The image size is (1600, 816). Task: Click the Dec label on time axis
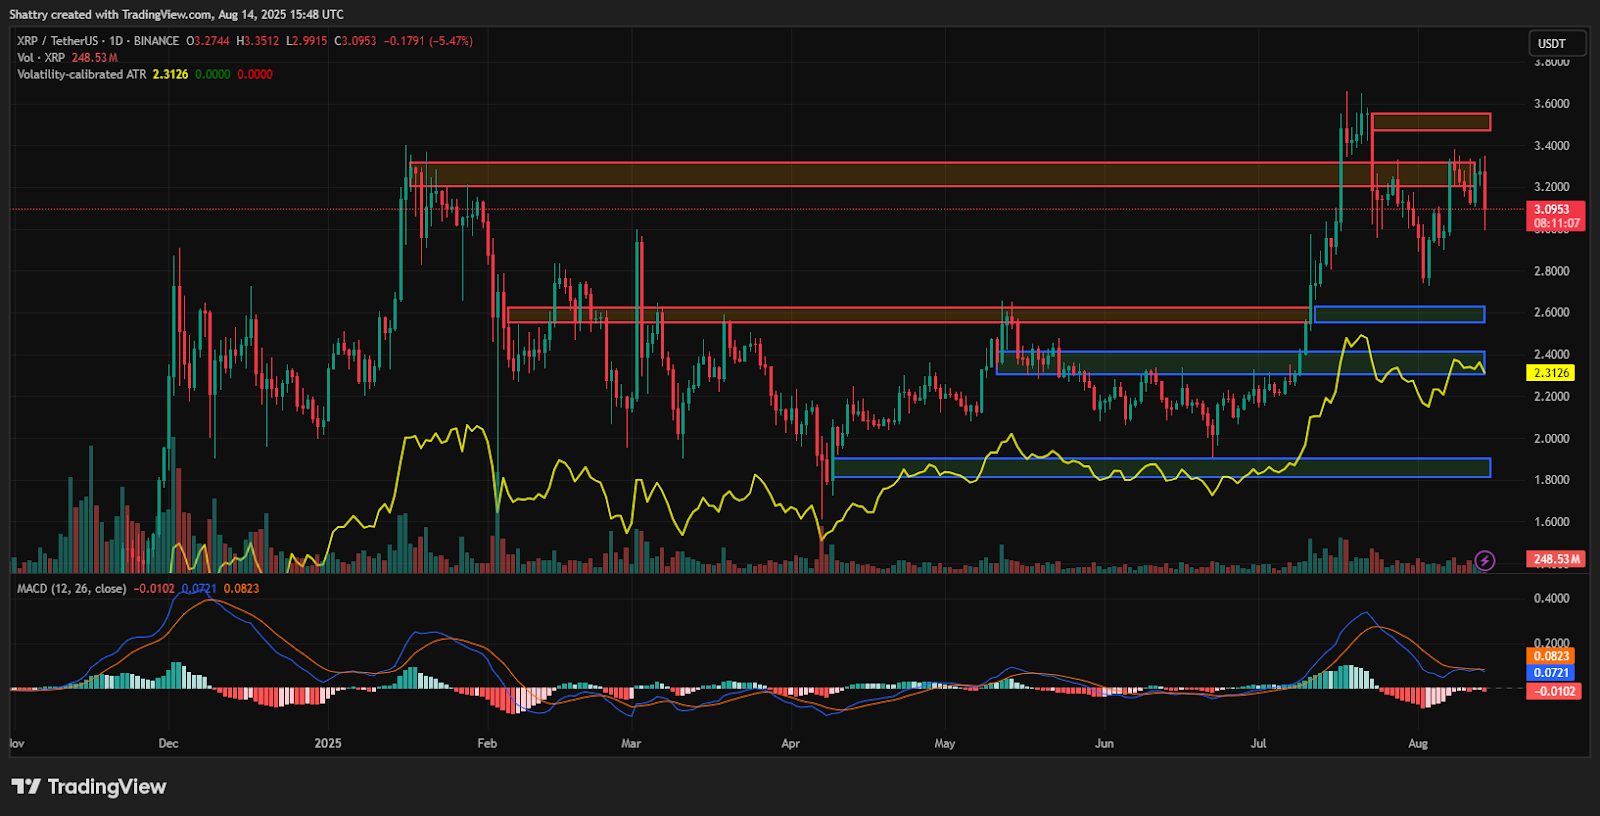coord(168,744)
